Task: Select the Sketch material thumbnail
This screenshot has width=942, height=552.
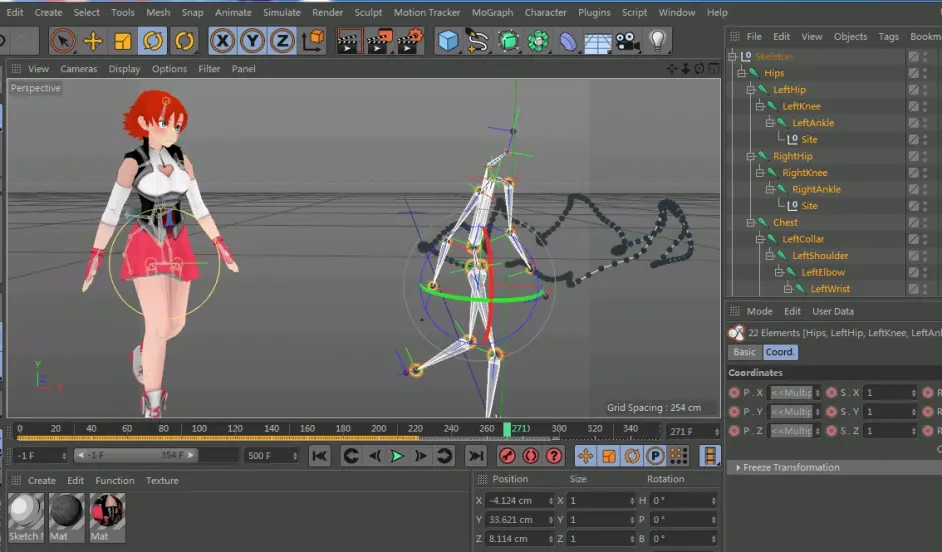Action: coord(24,512)
